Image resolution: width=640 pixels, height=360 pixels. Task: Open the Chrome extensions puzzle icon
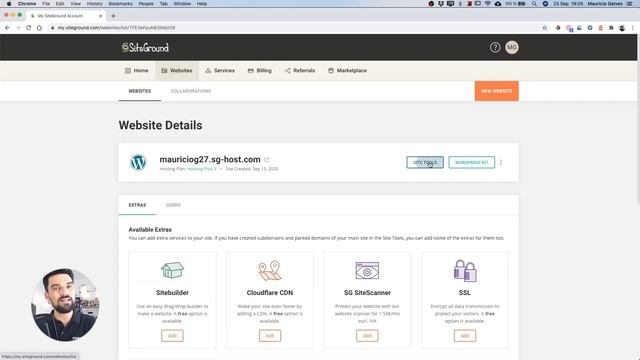point(611,28)
